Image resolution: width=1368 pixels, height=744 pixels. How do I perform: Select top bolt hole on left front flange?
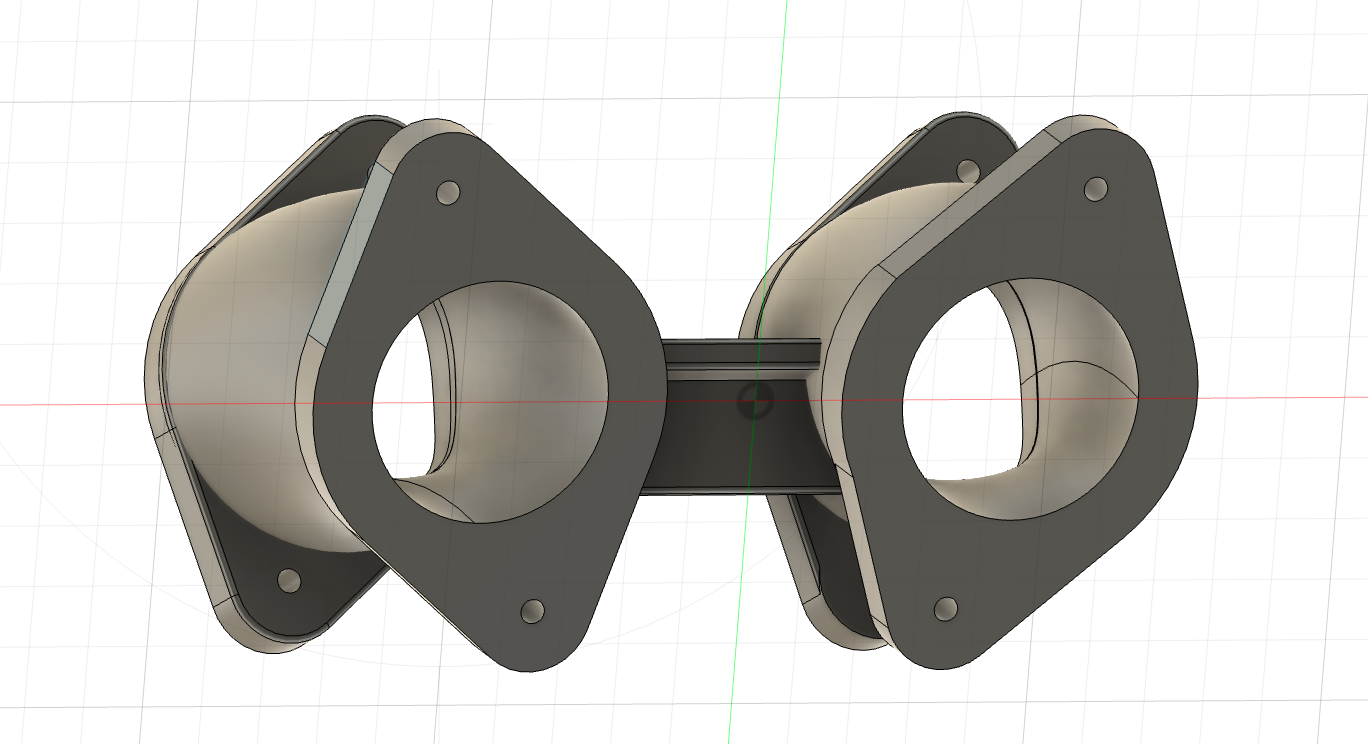(449, 192)
